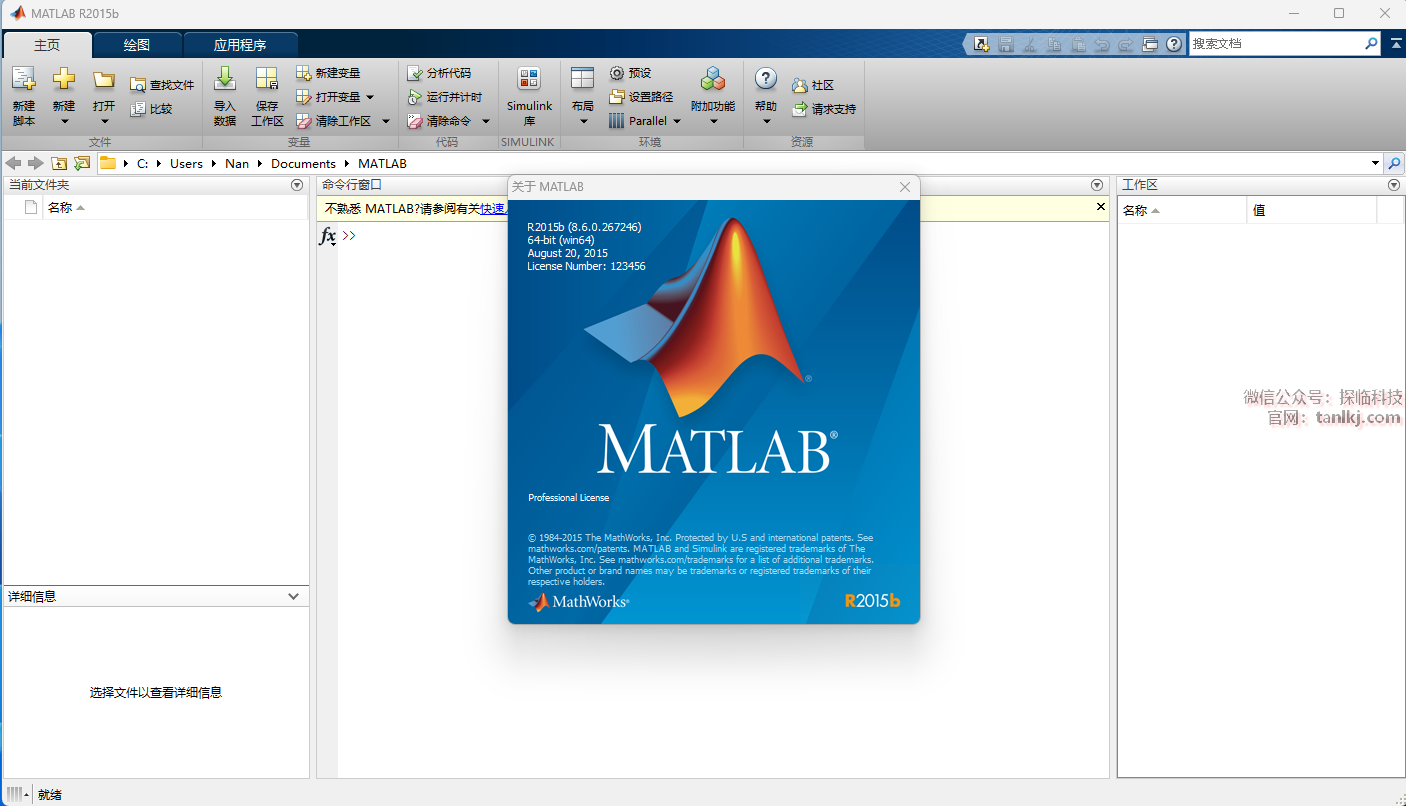Screen dimensions: 1406x806
Task: Create a new script with 新建脚本
Action: (24, 96)
